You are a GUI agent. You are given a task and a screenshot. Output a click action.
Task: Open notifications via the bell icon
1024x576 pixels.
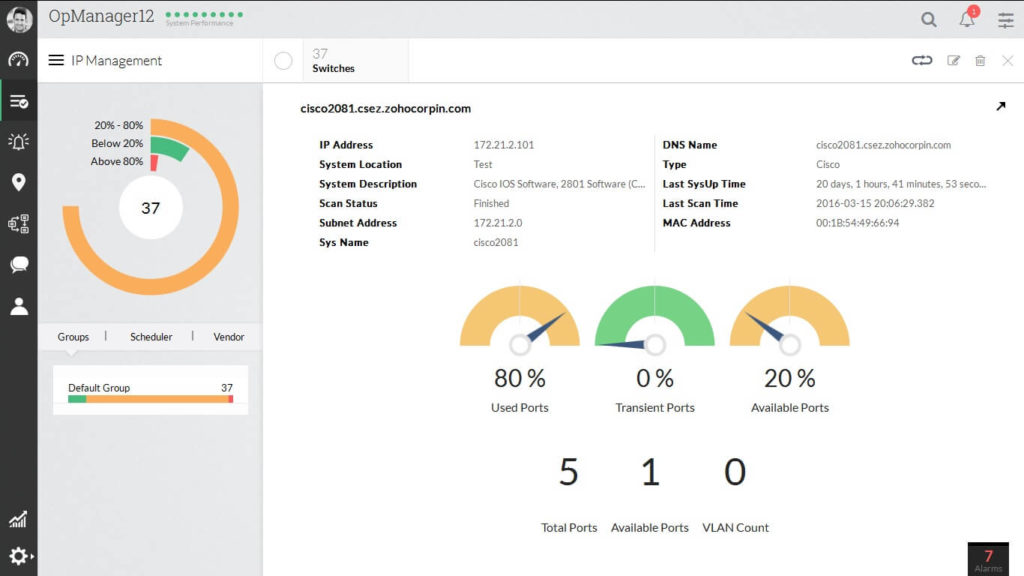click(x=967, y=19)
